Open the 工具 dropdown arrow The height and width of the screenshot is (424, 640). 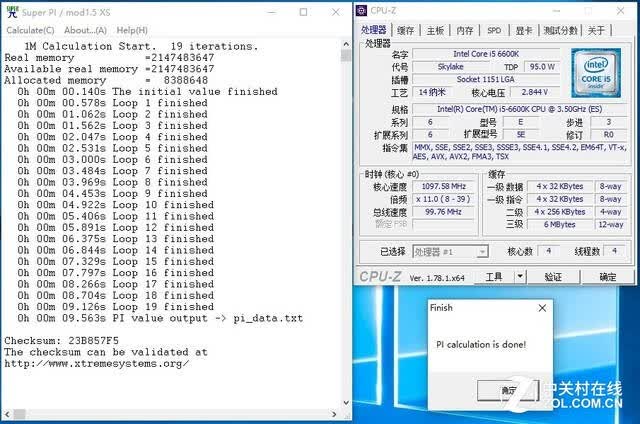[520, 277]
